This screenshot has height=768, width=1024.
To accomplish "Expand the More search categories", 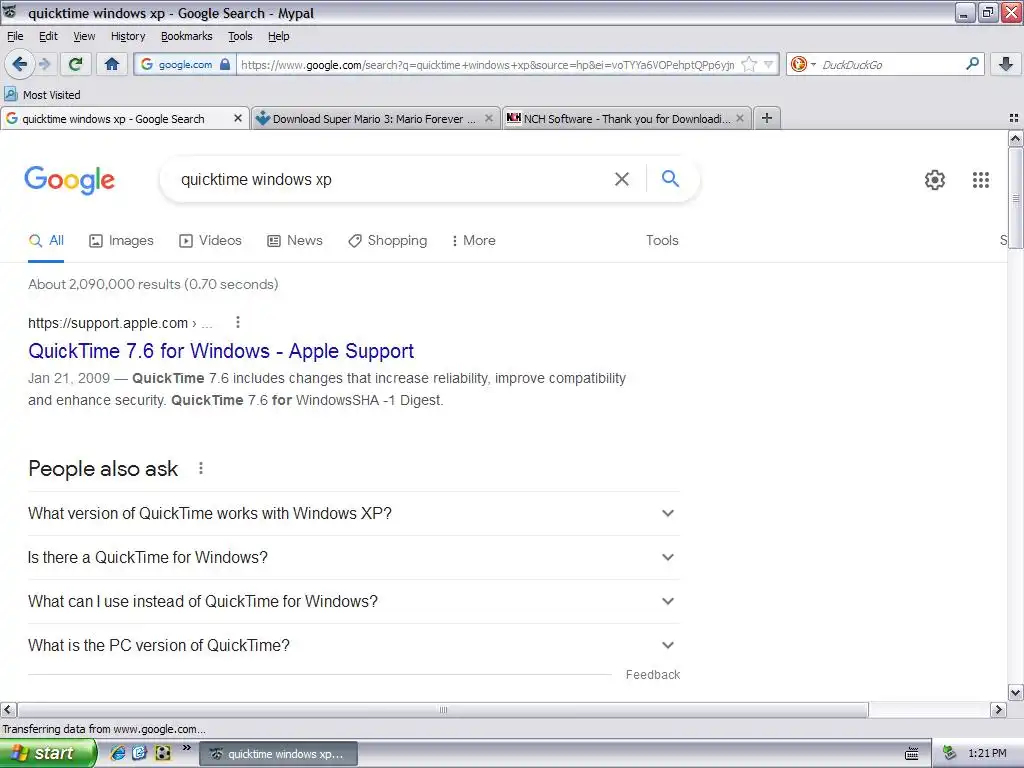I will [473, 240].
